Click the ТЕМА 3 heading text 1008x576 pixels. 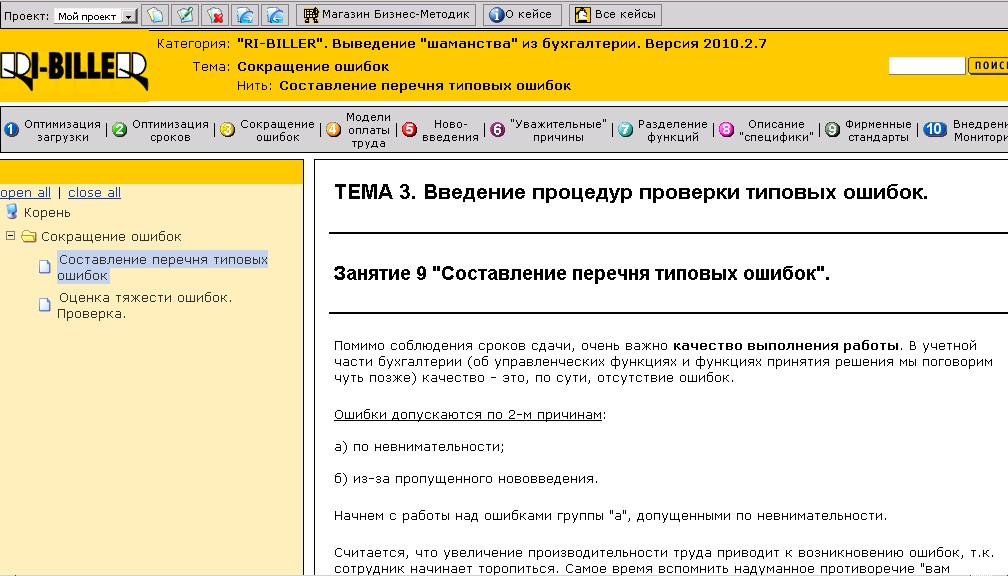631,192
